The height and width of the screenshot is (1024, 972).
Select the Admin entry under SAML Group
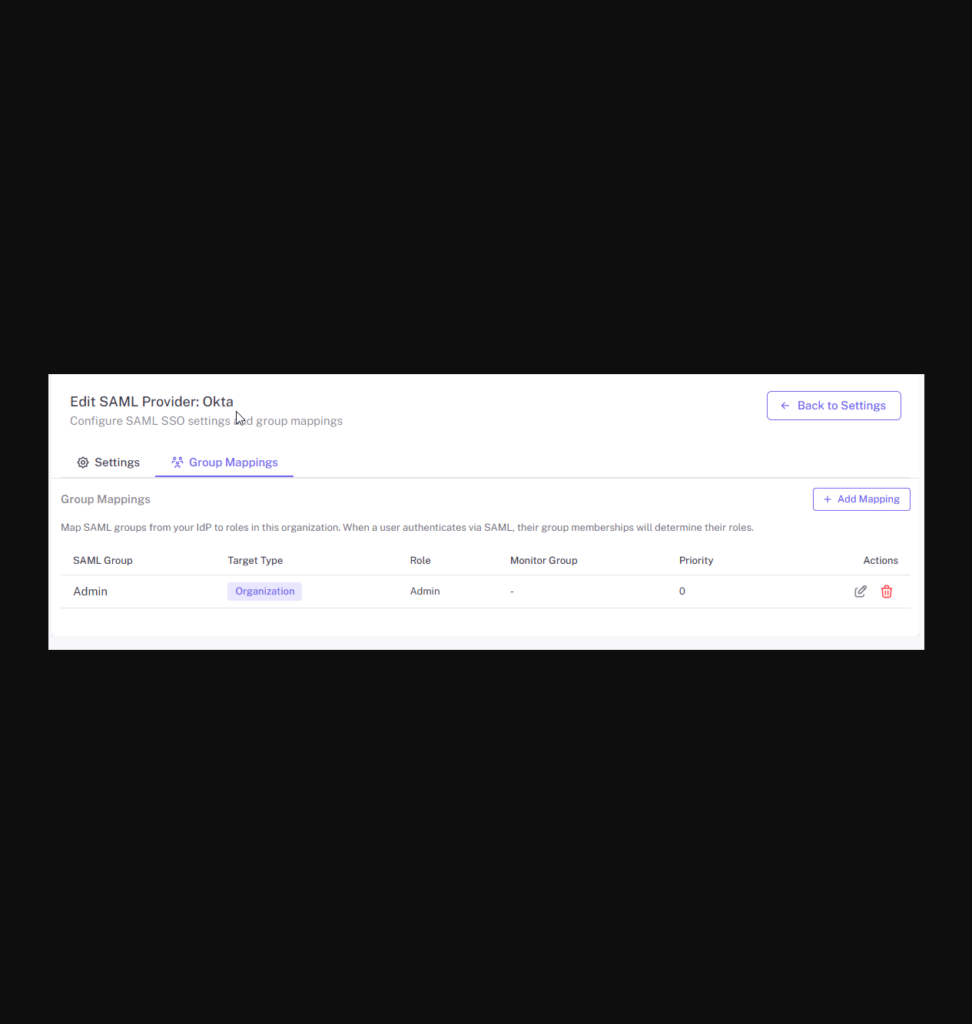click(89, 591)
